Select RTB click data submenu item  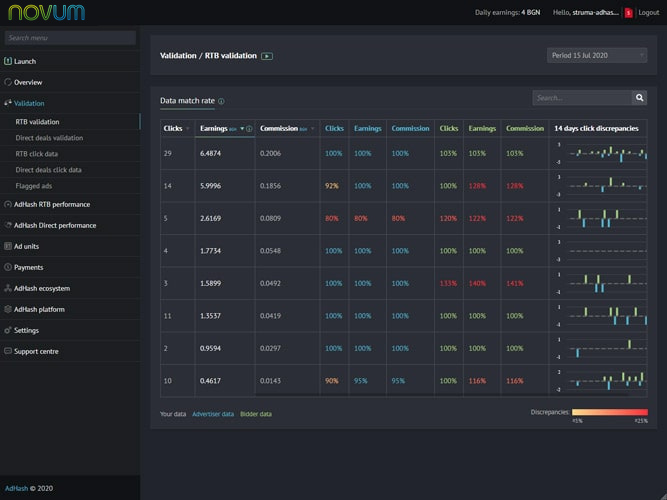(x=37, y=154)
